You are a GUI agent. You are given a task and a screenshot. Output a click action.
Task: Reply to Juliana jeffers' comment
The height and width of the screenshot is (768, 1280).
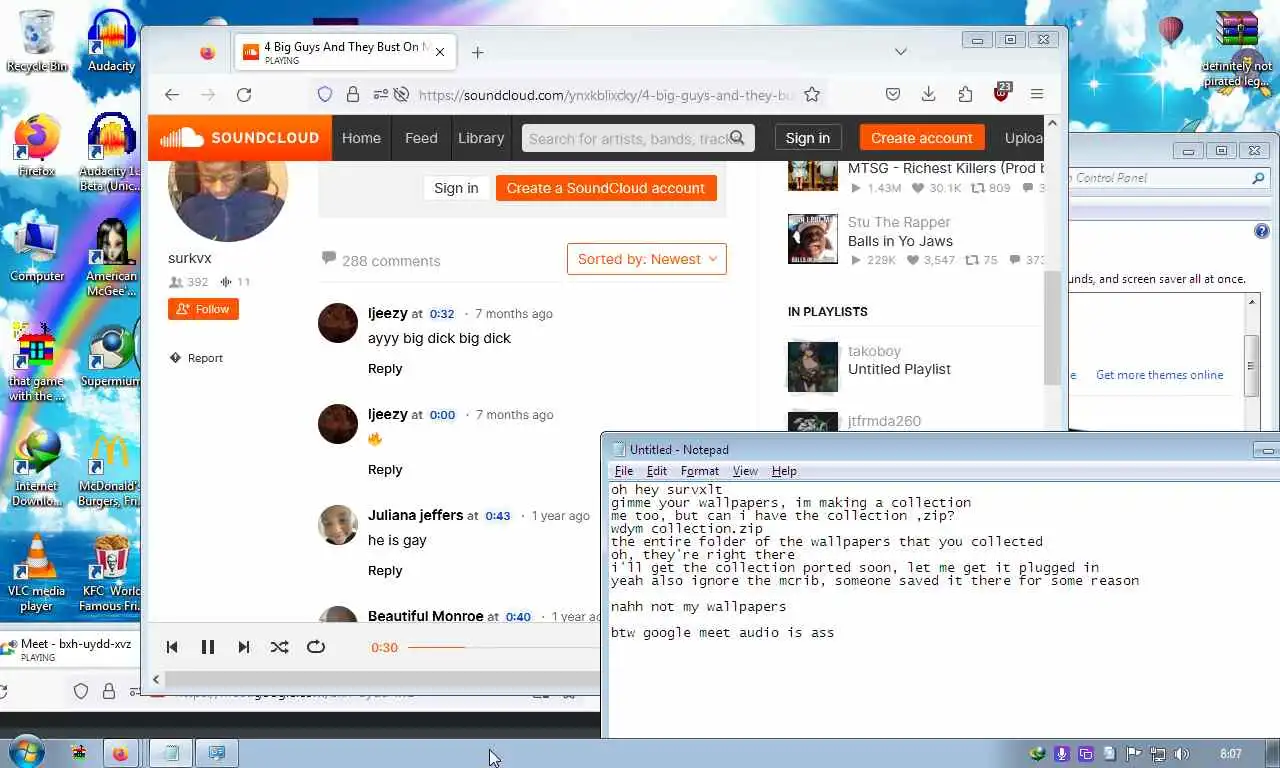[385, 570]
